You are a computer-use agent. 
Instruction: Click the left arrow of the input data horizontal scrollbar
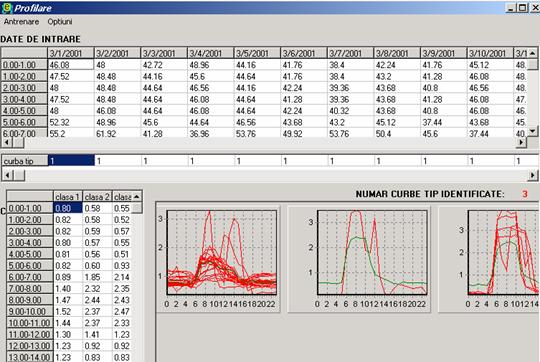[7, 142]
